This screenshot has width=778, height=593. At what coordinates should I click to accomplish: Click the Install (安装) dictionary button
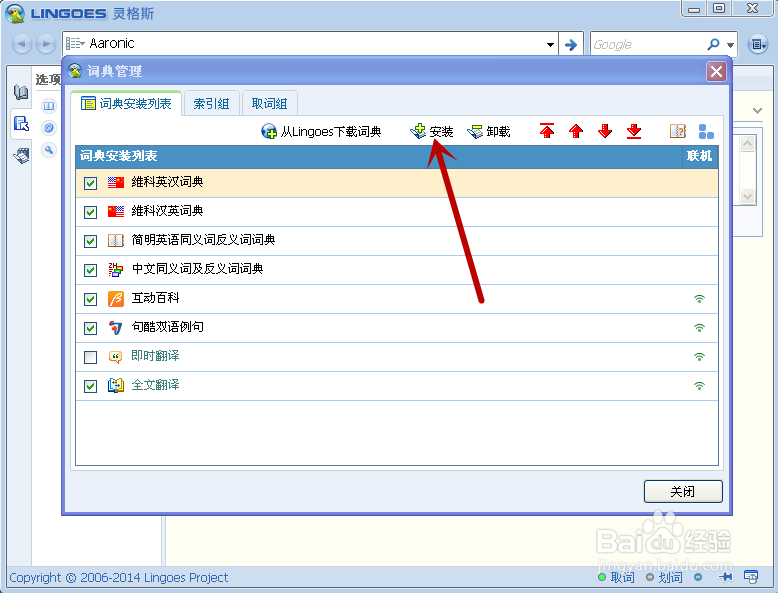[x=432, y=132]
